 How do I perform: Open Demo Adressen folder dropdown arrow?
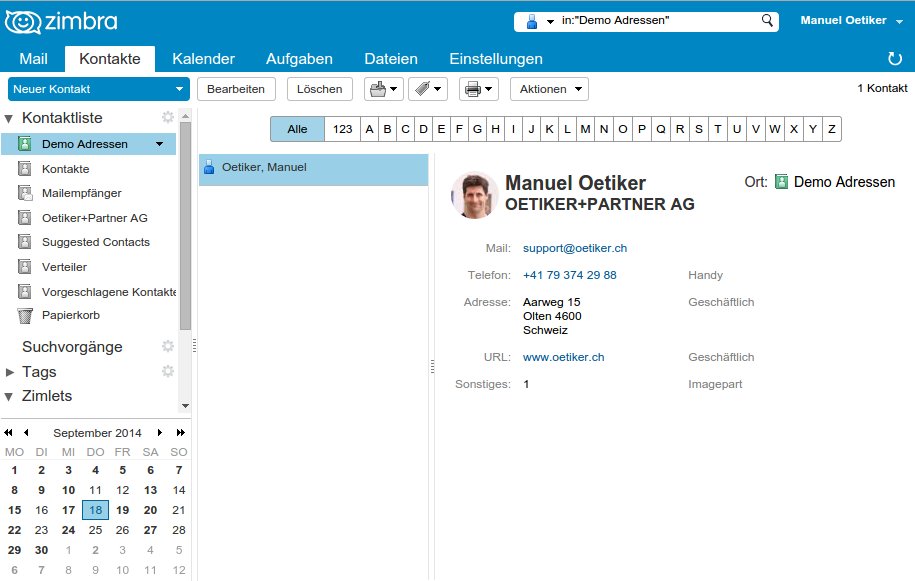point(159,144)
